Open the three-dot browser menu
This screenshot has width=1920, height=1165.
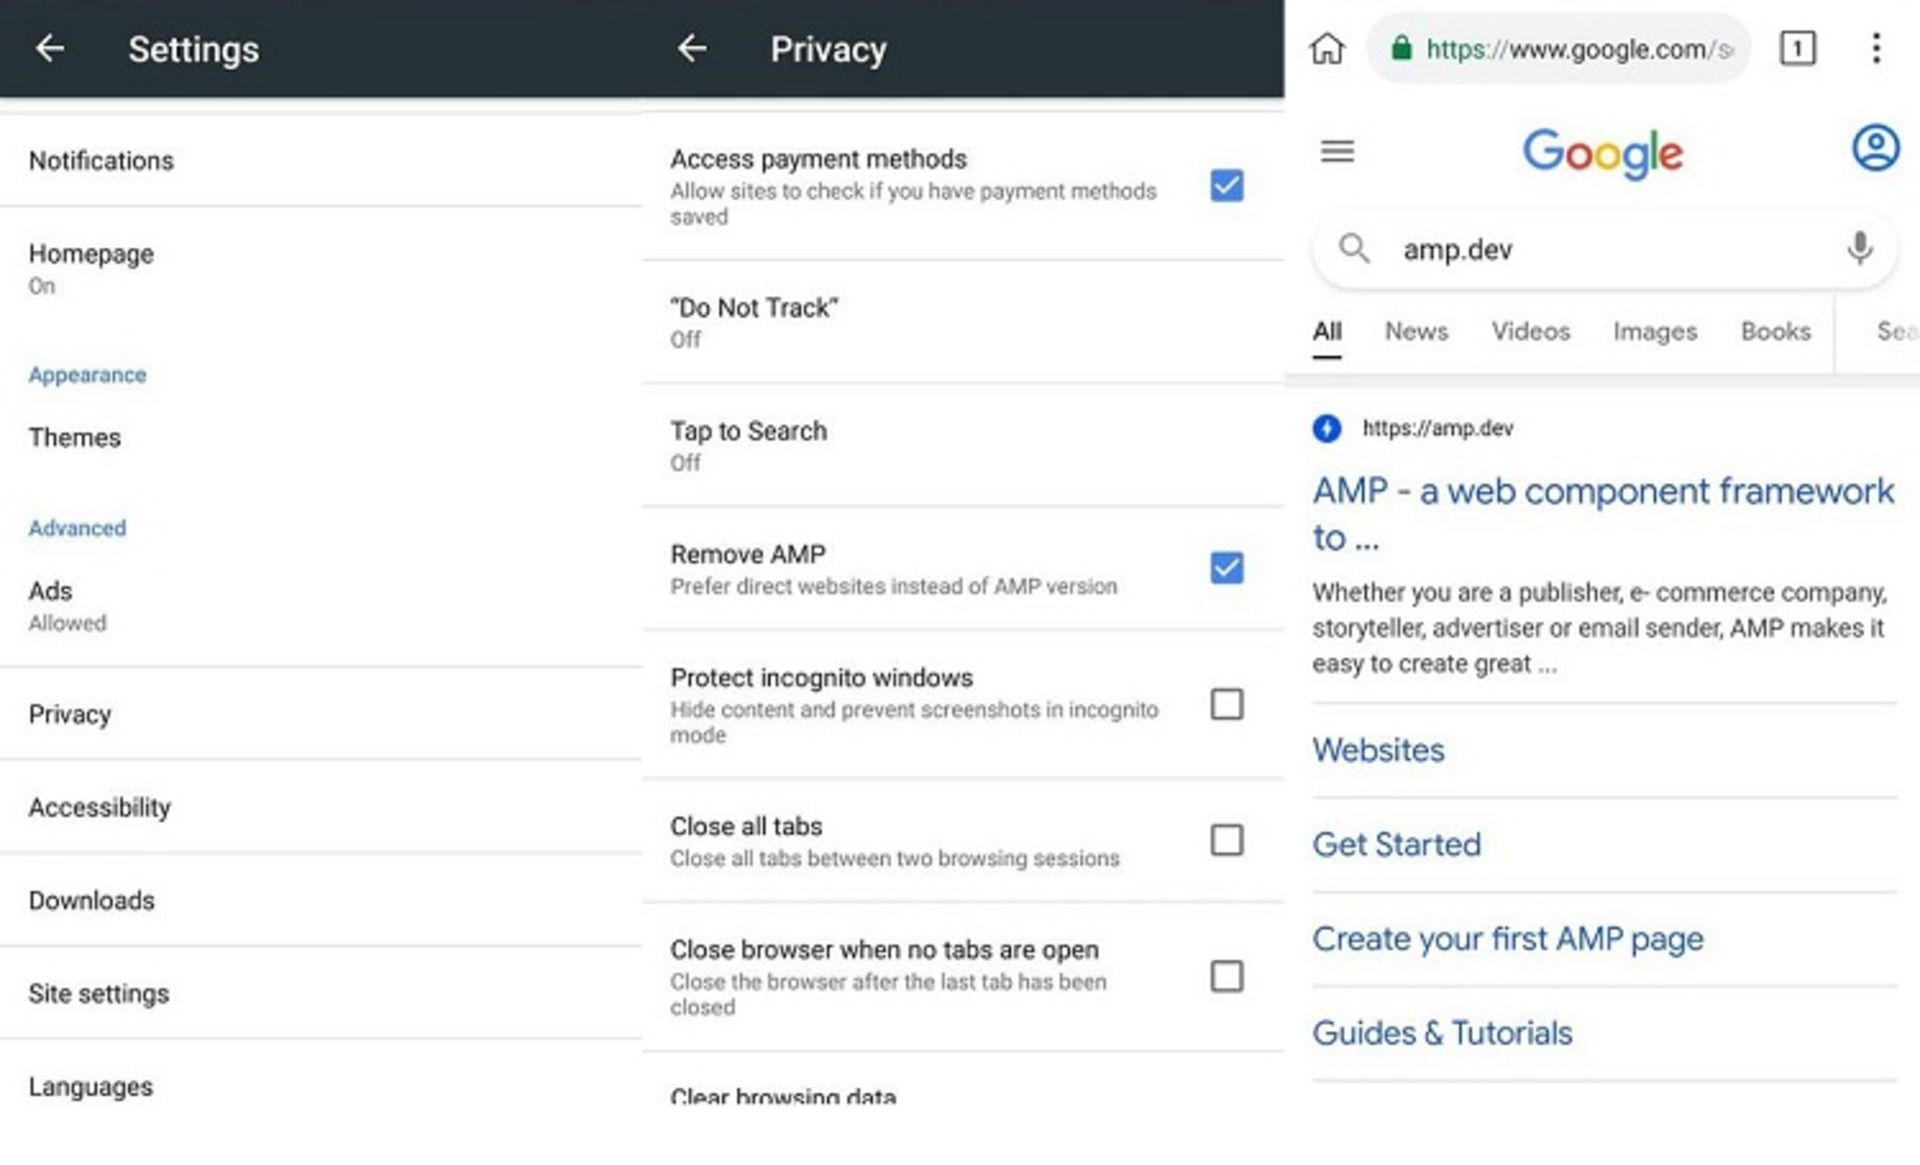click(x=1876, y=48)
